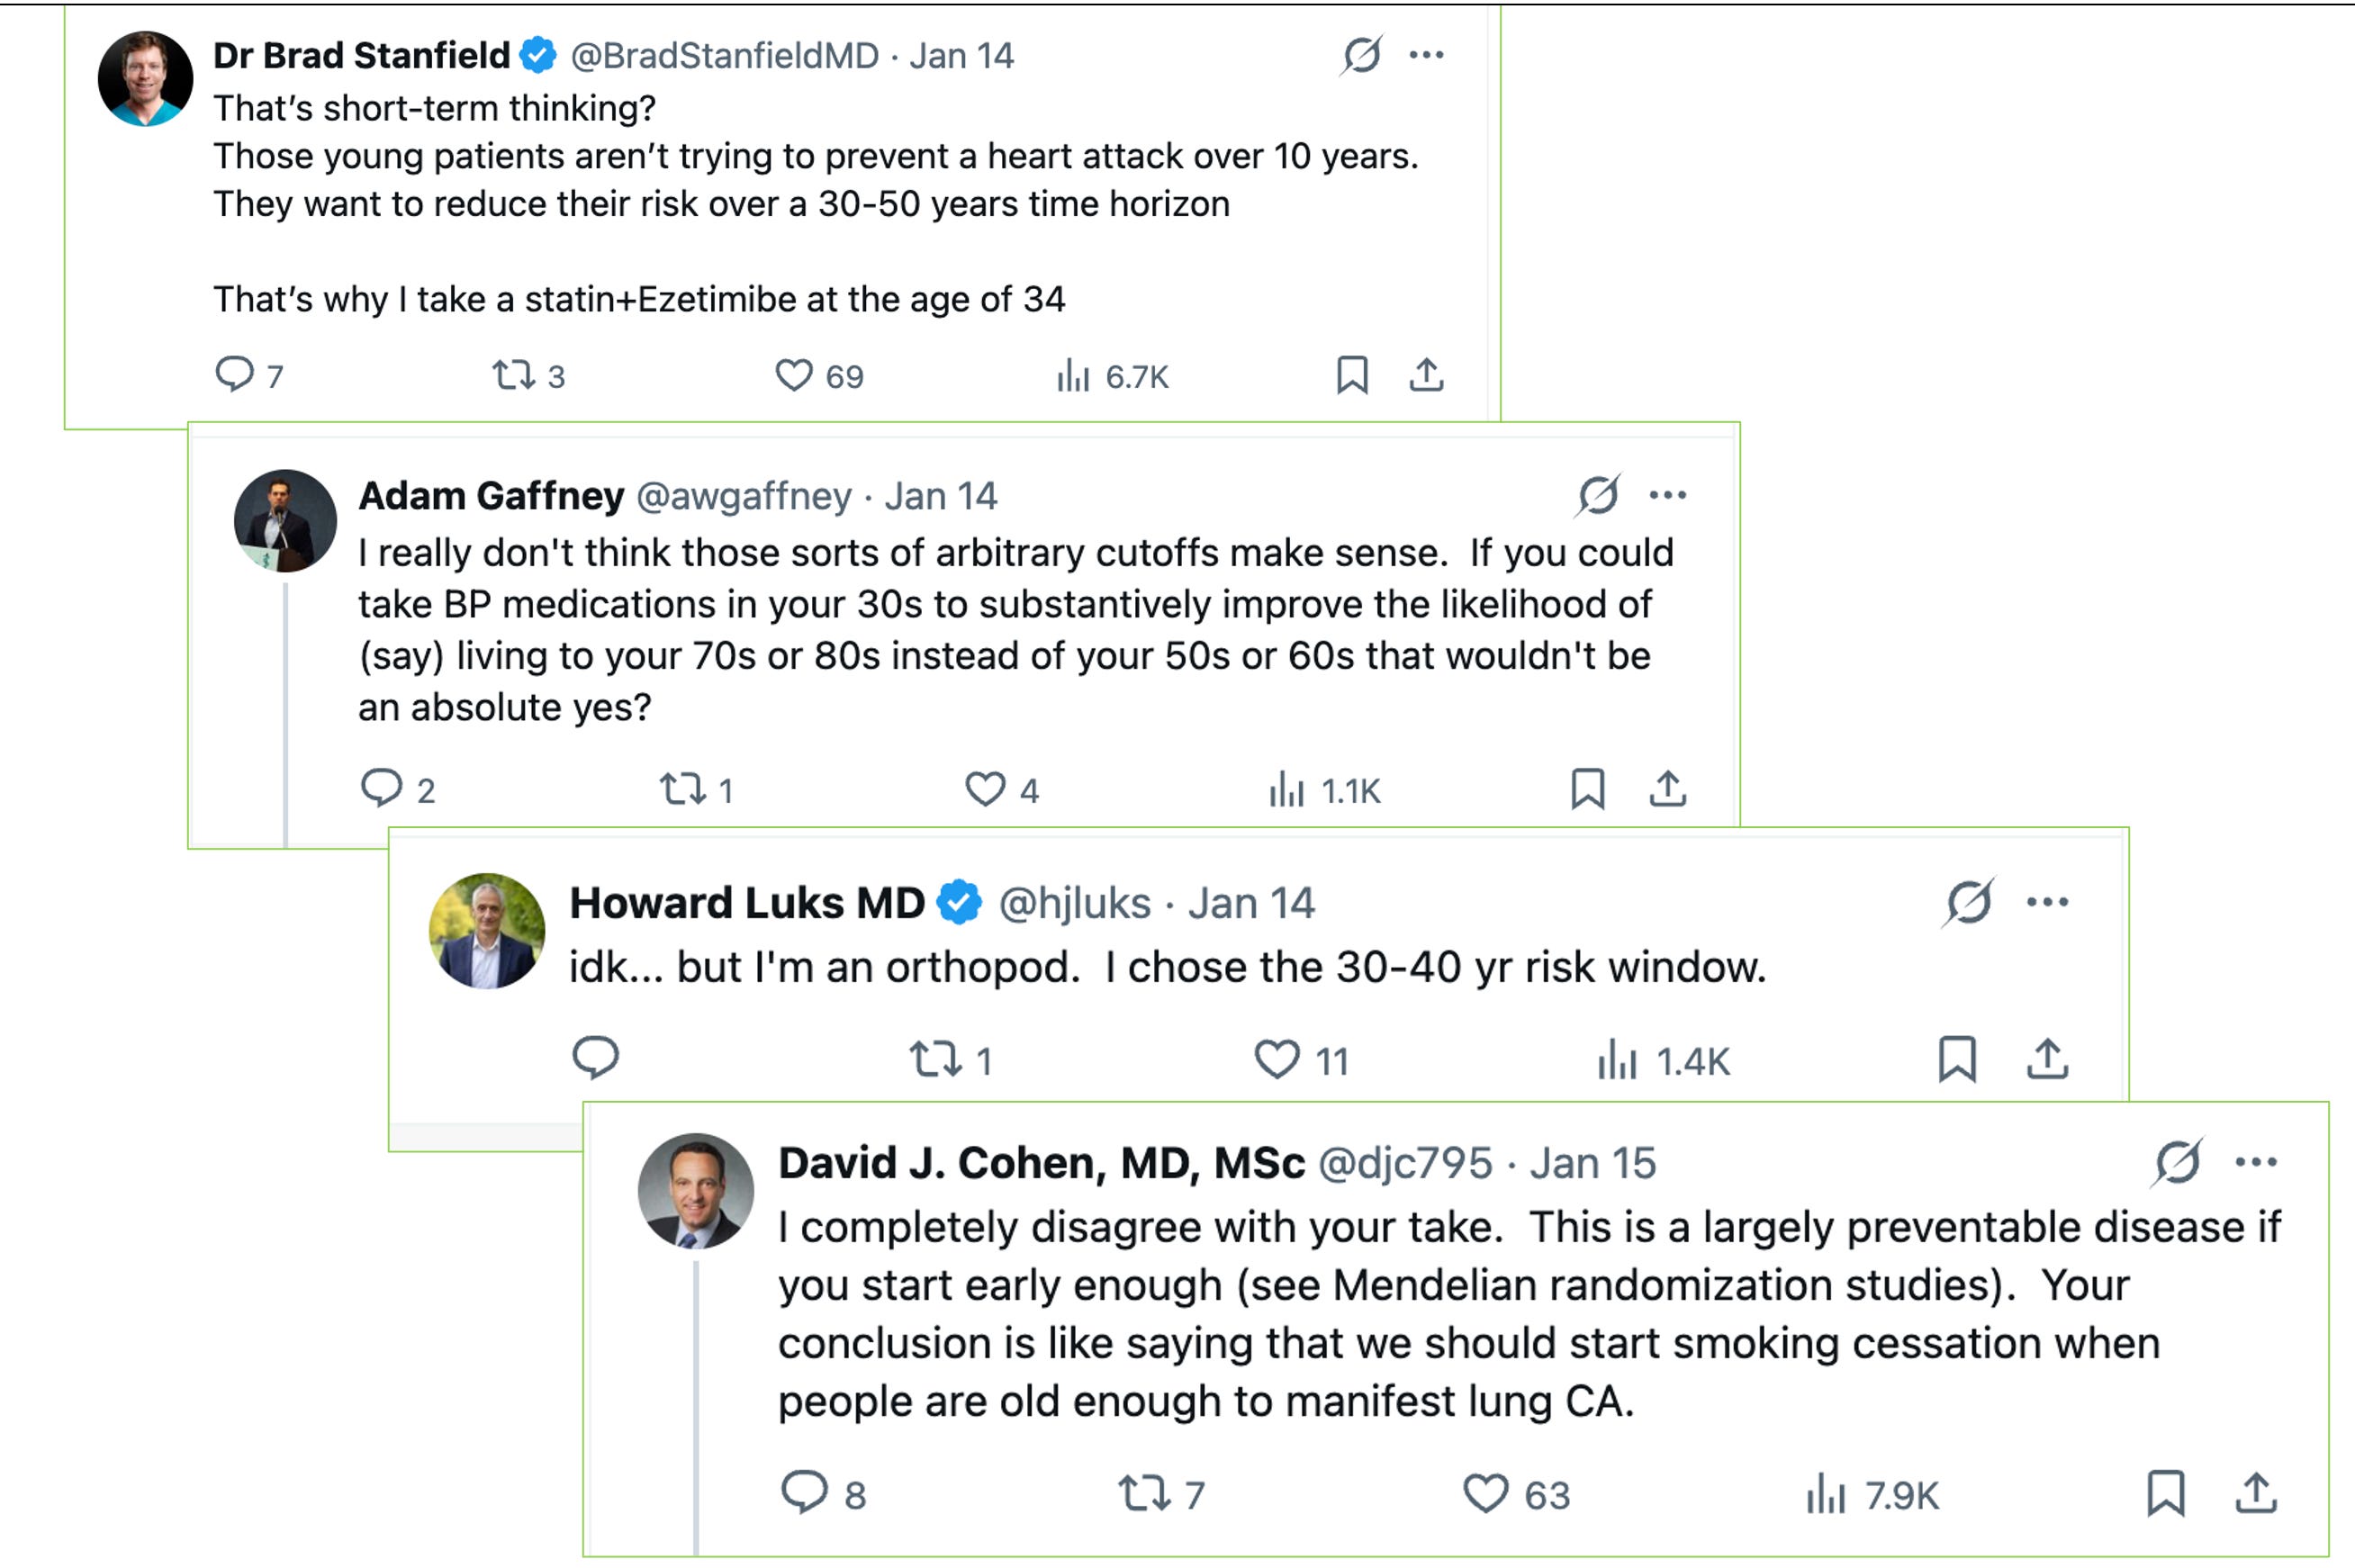Open more options on Howard Luks' tweet
This screenshot has width=2355, height=1568.
point(2047,902)
